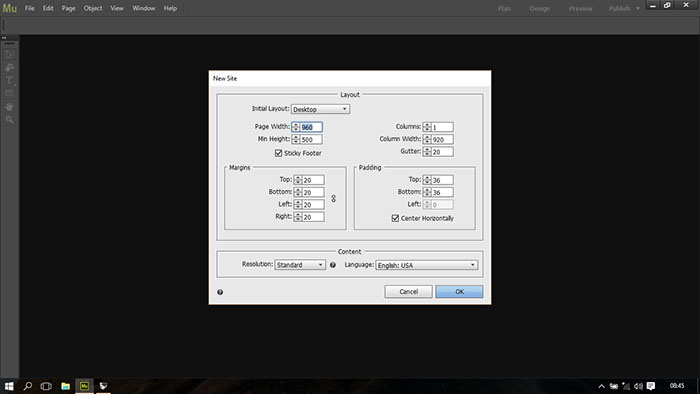Click the help icon at dialog bottom-left
Viewport: 700px width, 394px height.
220,292
